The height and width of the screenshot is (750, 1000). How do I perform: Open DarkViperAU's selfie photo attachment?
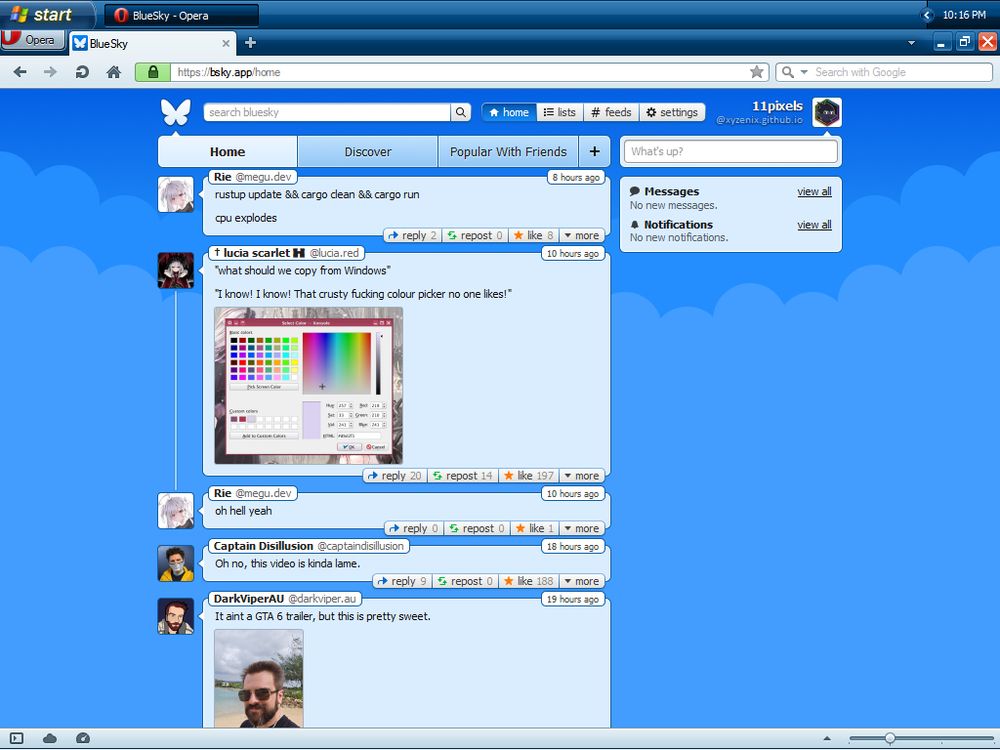[259, 678]
